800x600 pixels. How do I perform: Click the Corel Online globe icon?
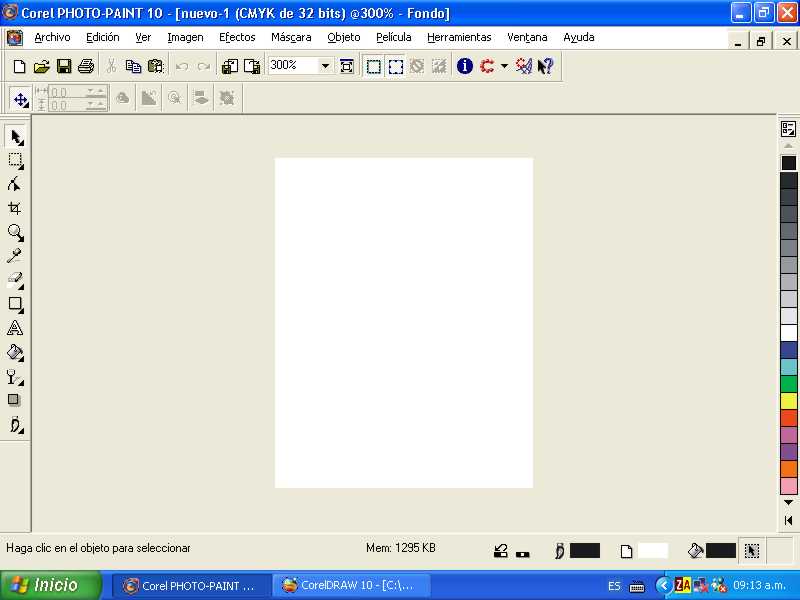click(524, 66)
